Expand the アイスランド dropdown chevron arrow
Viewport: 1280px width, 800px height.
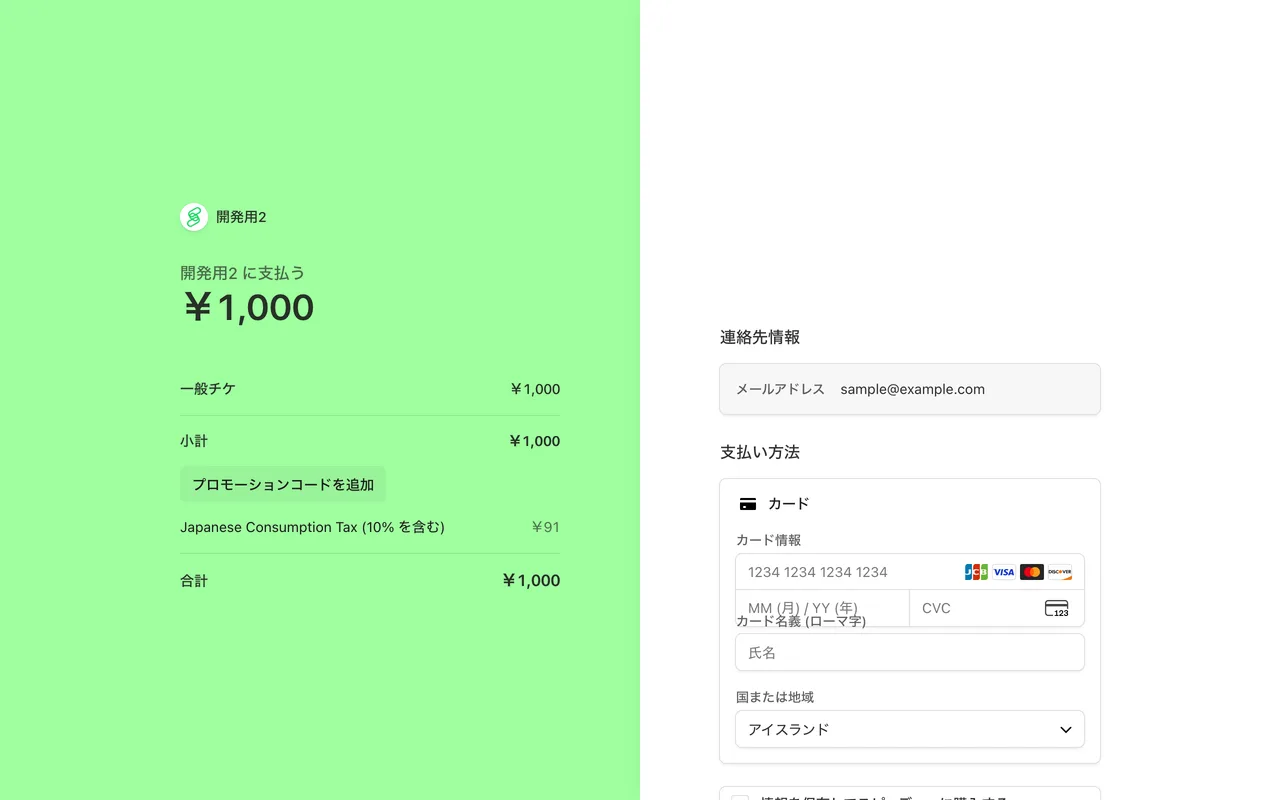click(1066, 730)
